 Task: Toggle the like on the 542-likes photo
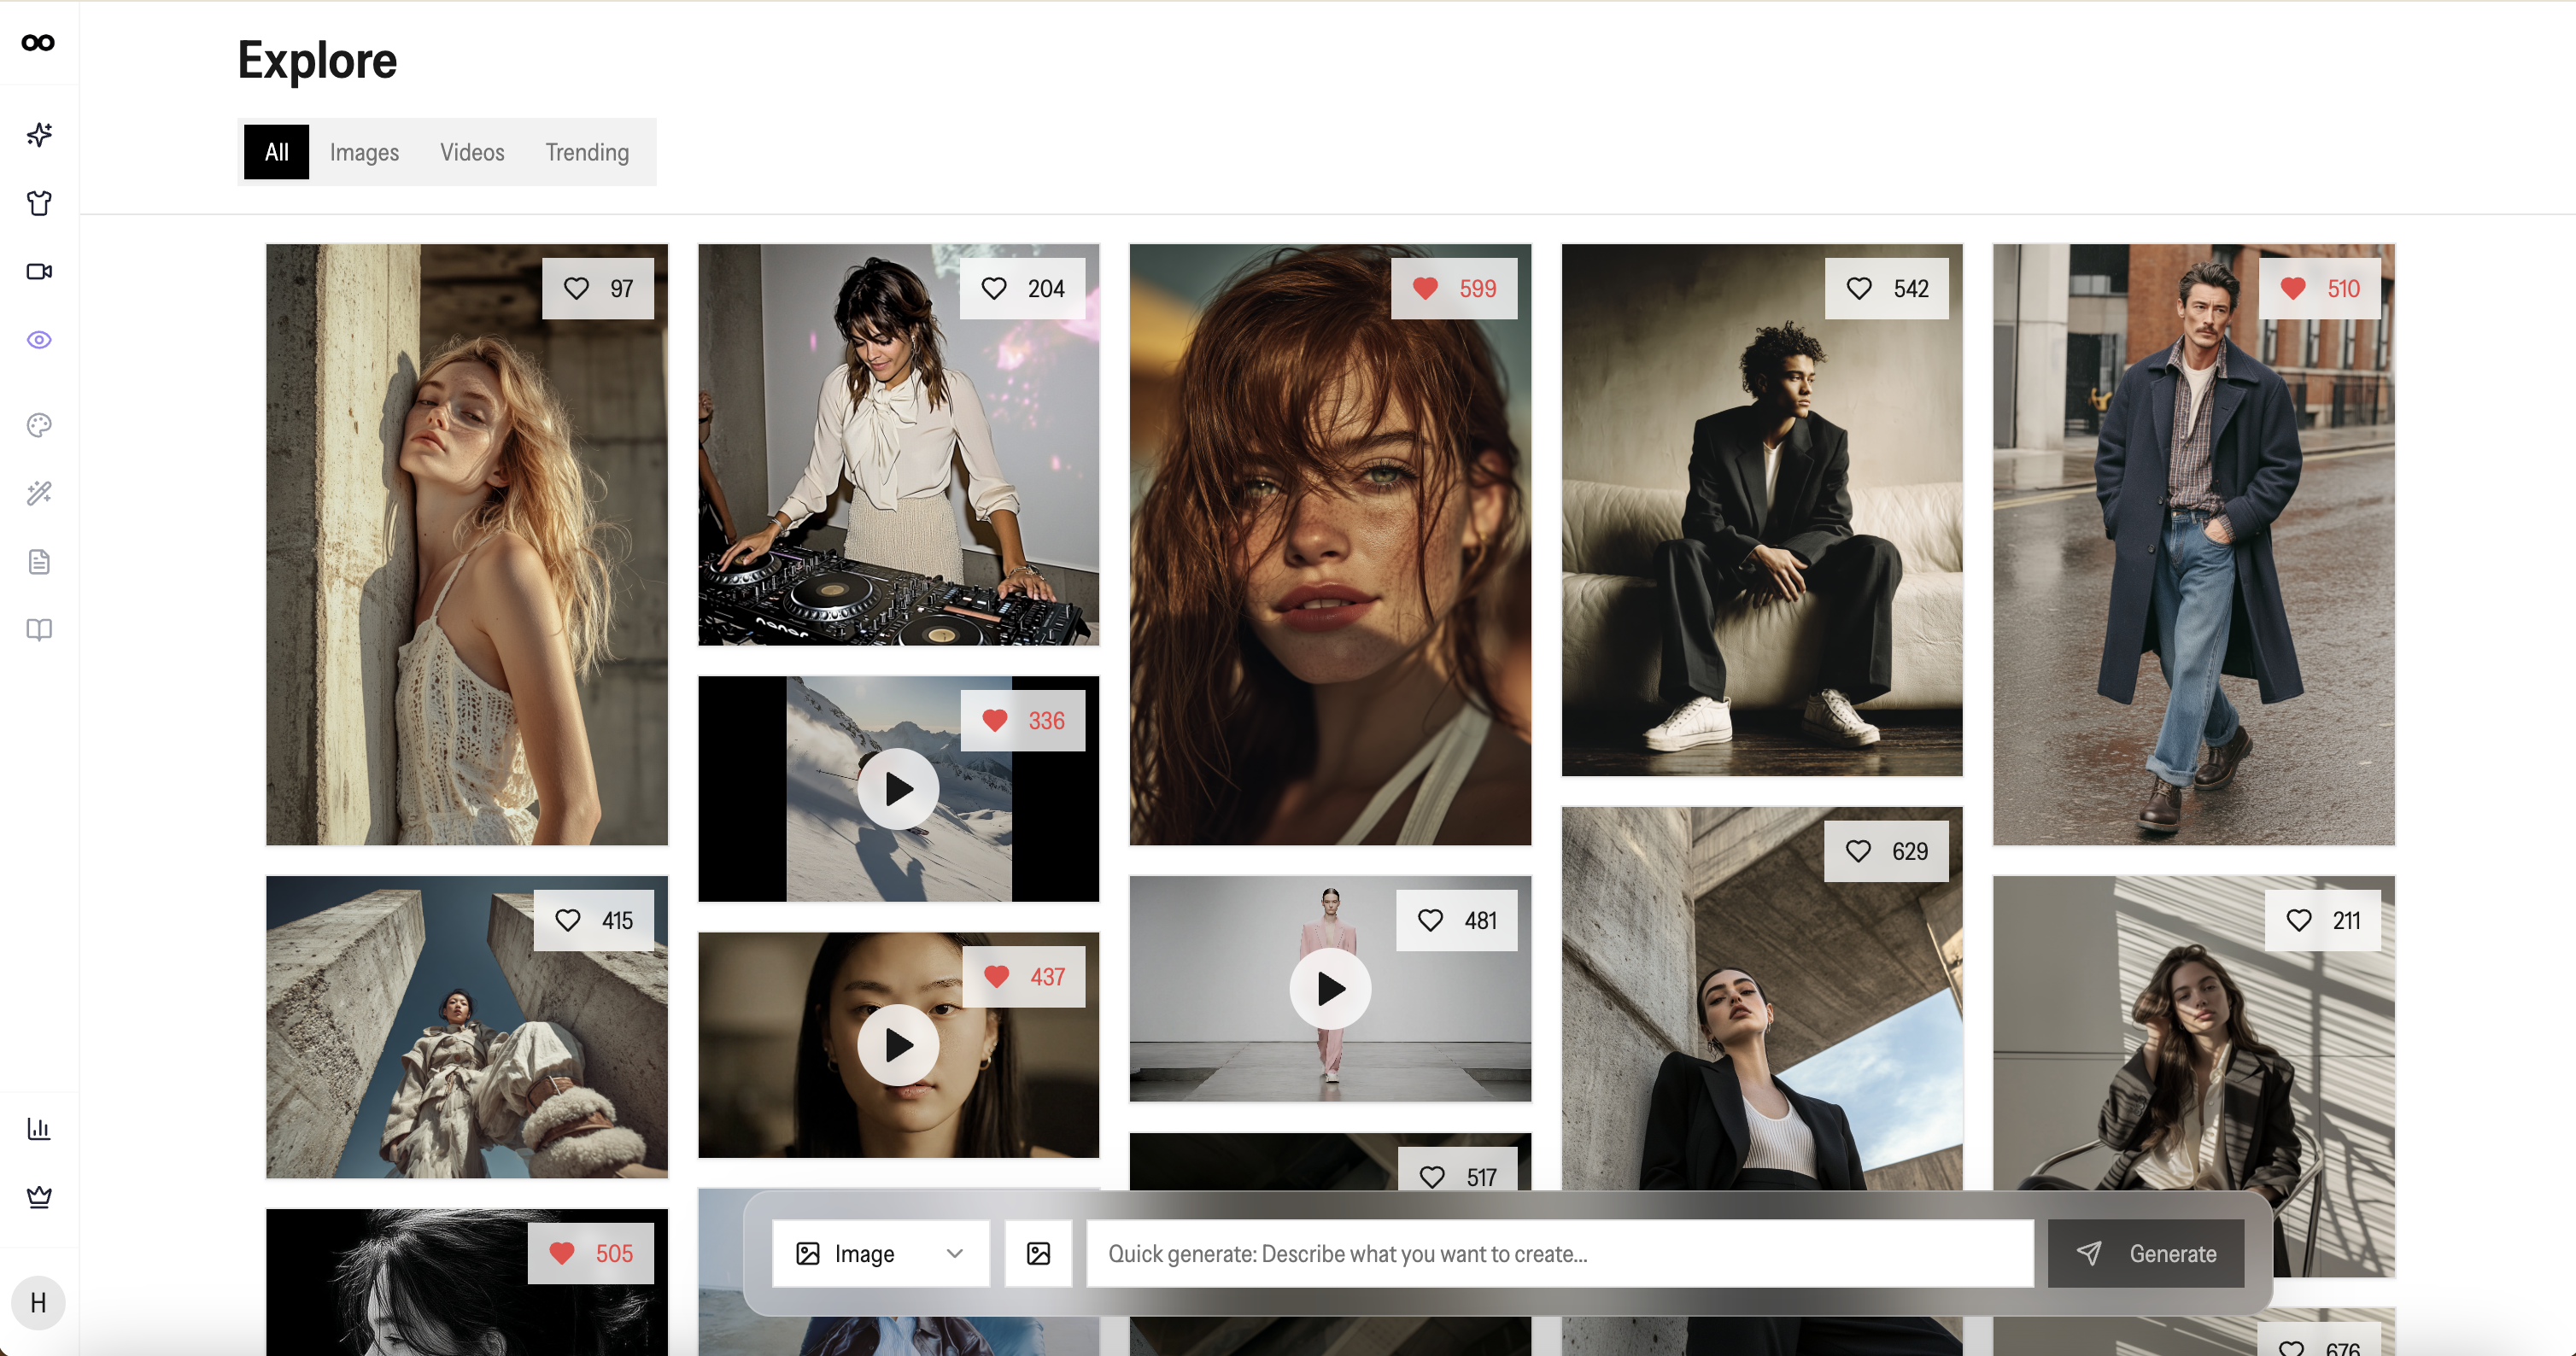click(1859, 289)
